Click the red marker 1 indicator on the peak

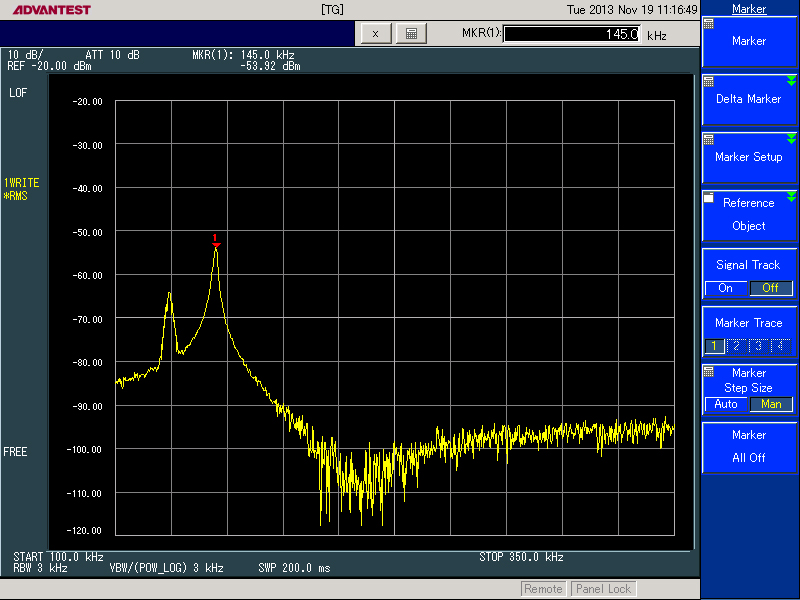215,238
